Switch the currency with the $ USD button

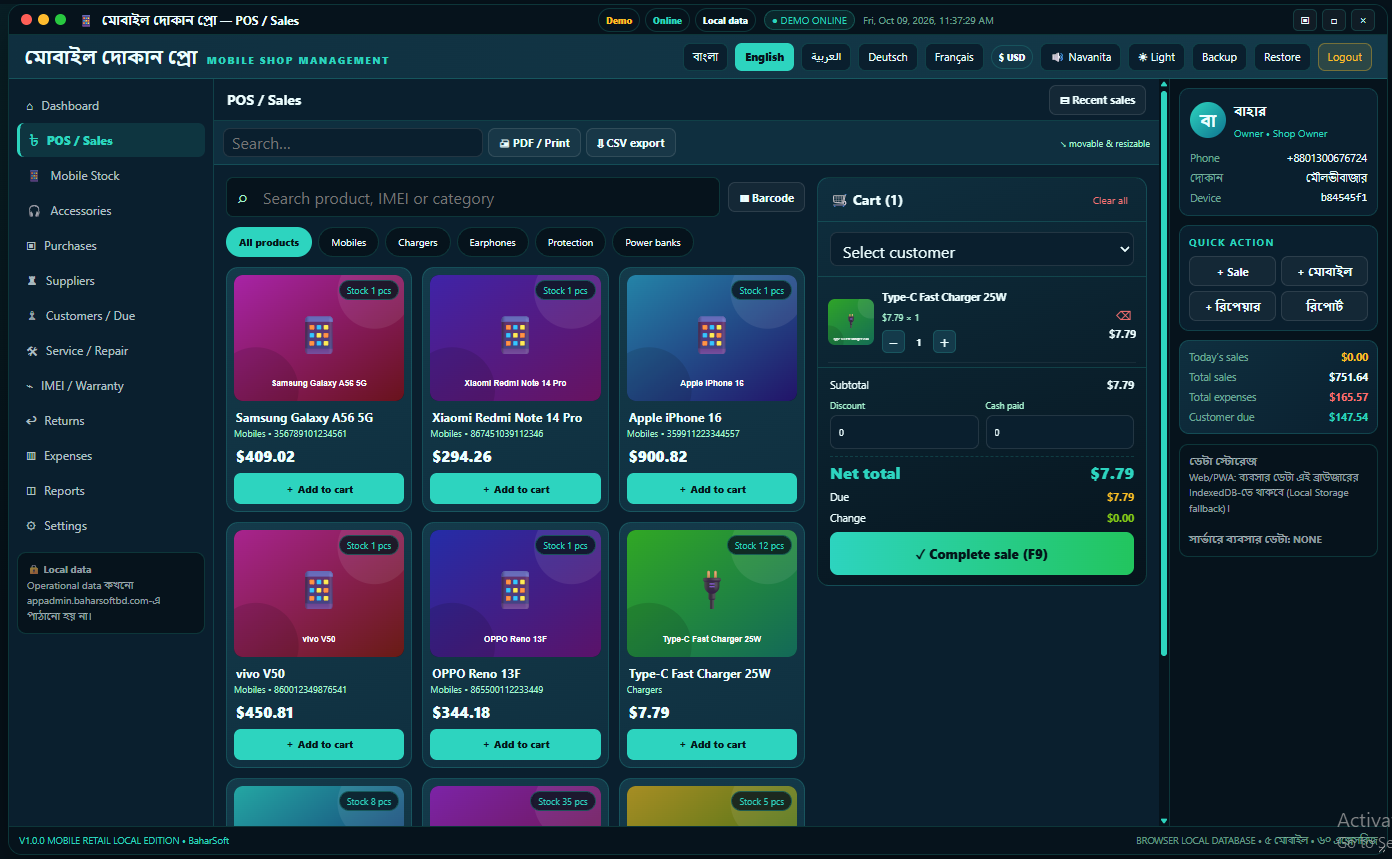click(x=1012, y=57)
